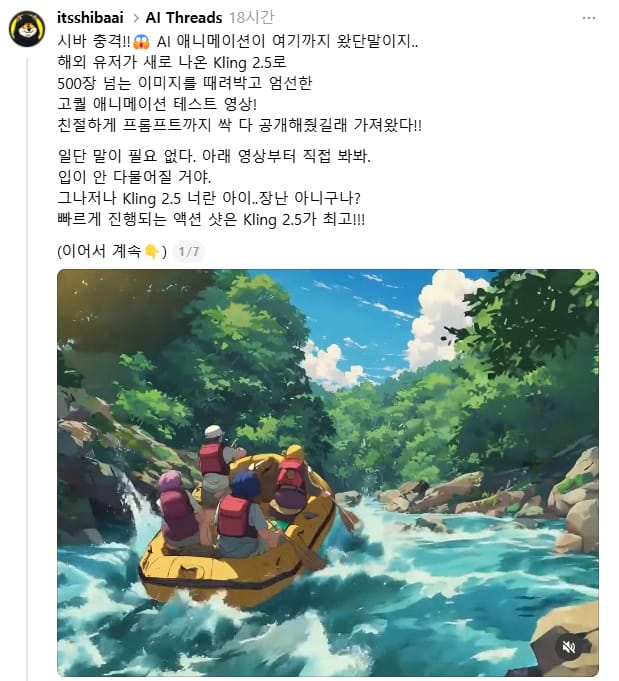Screen dimensions: 619x681
Task: Open the three-dot more options menu
Action: pyautogui.click(x=589, y=18)
